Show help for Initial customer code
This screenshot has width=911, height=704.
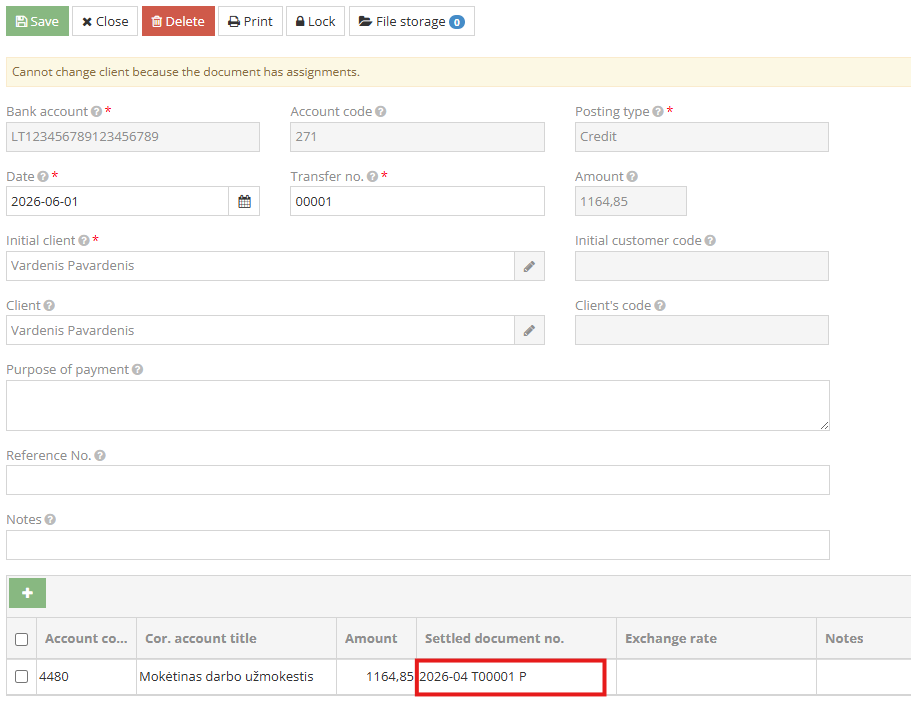tap(710, 240)
